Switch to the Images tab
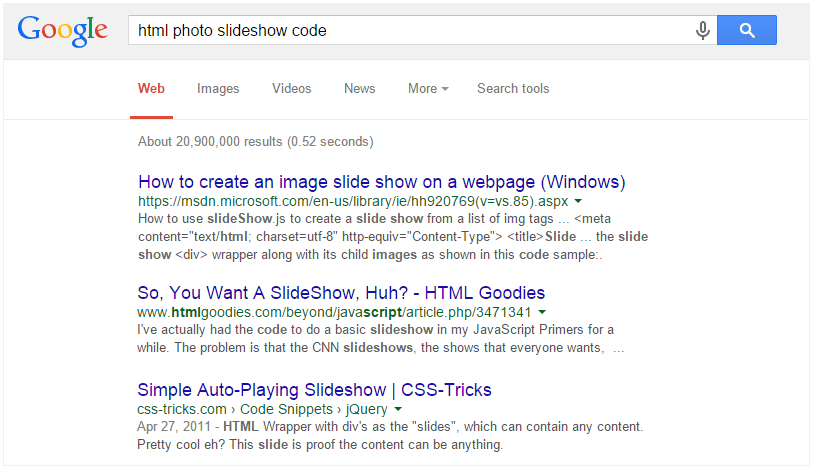The height and width of the screenshot is (471, 814). (x=218, y=89)
